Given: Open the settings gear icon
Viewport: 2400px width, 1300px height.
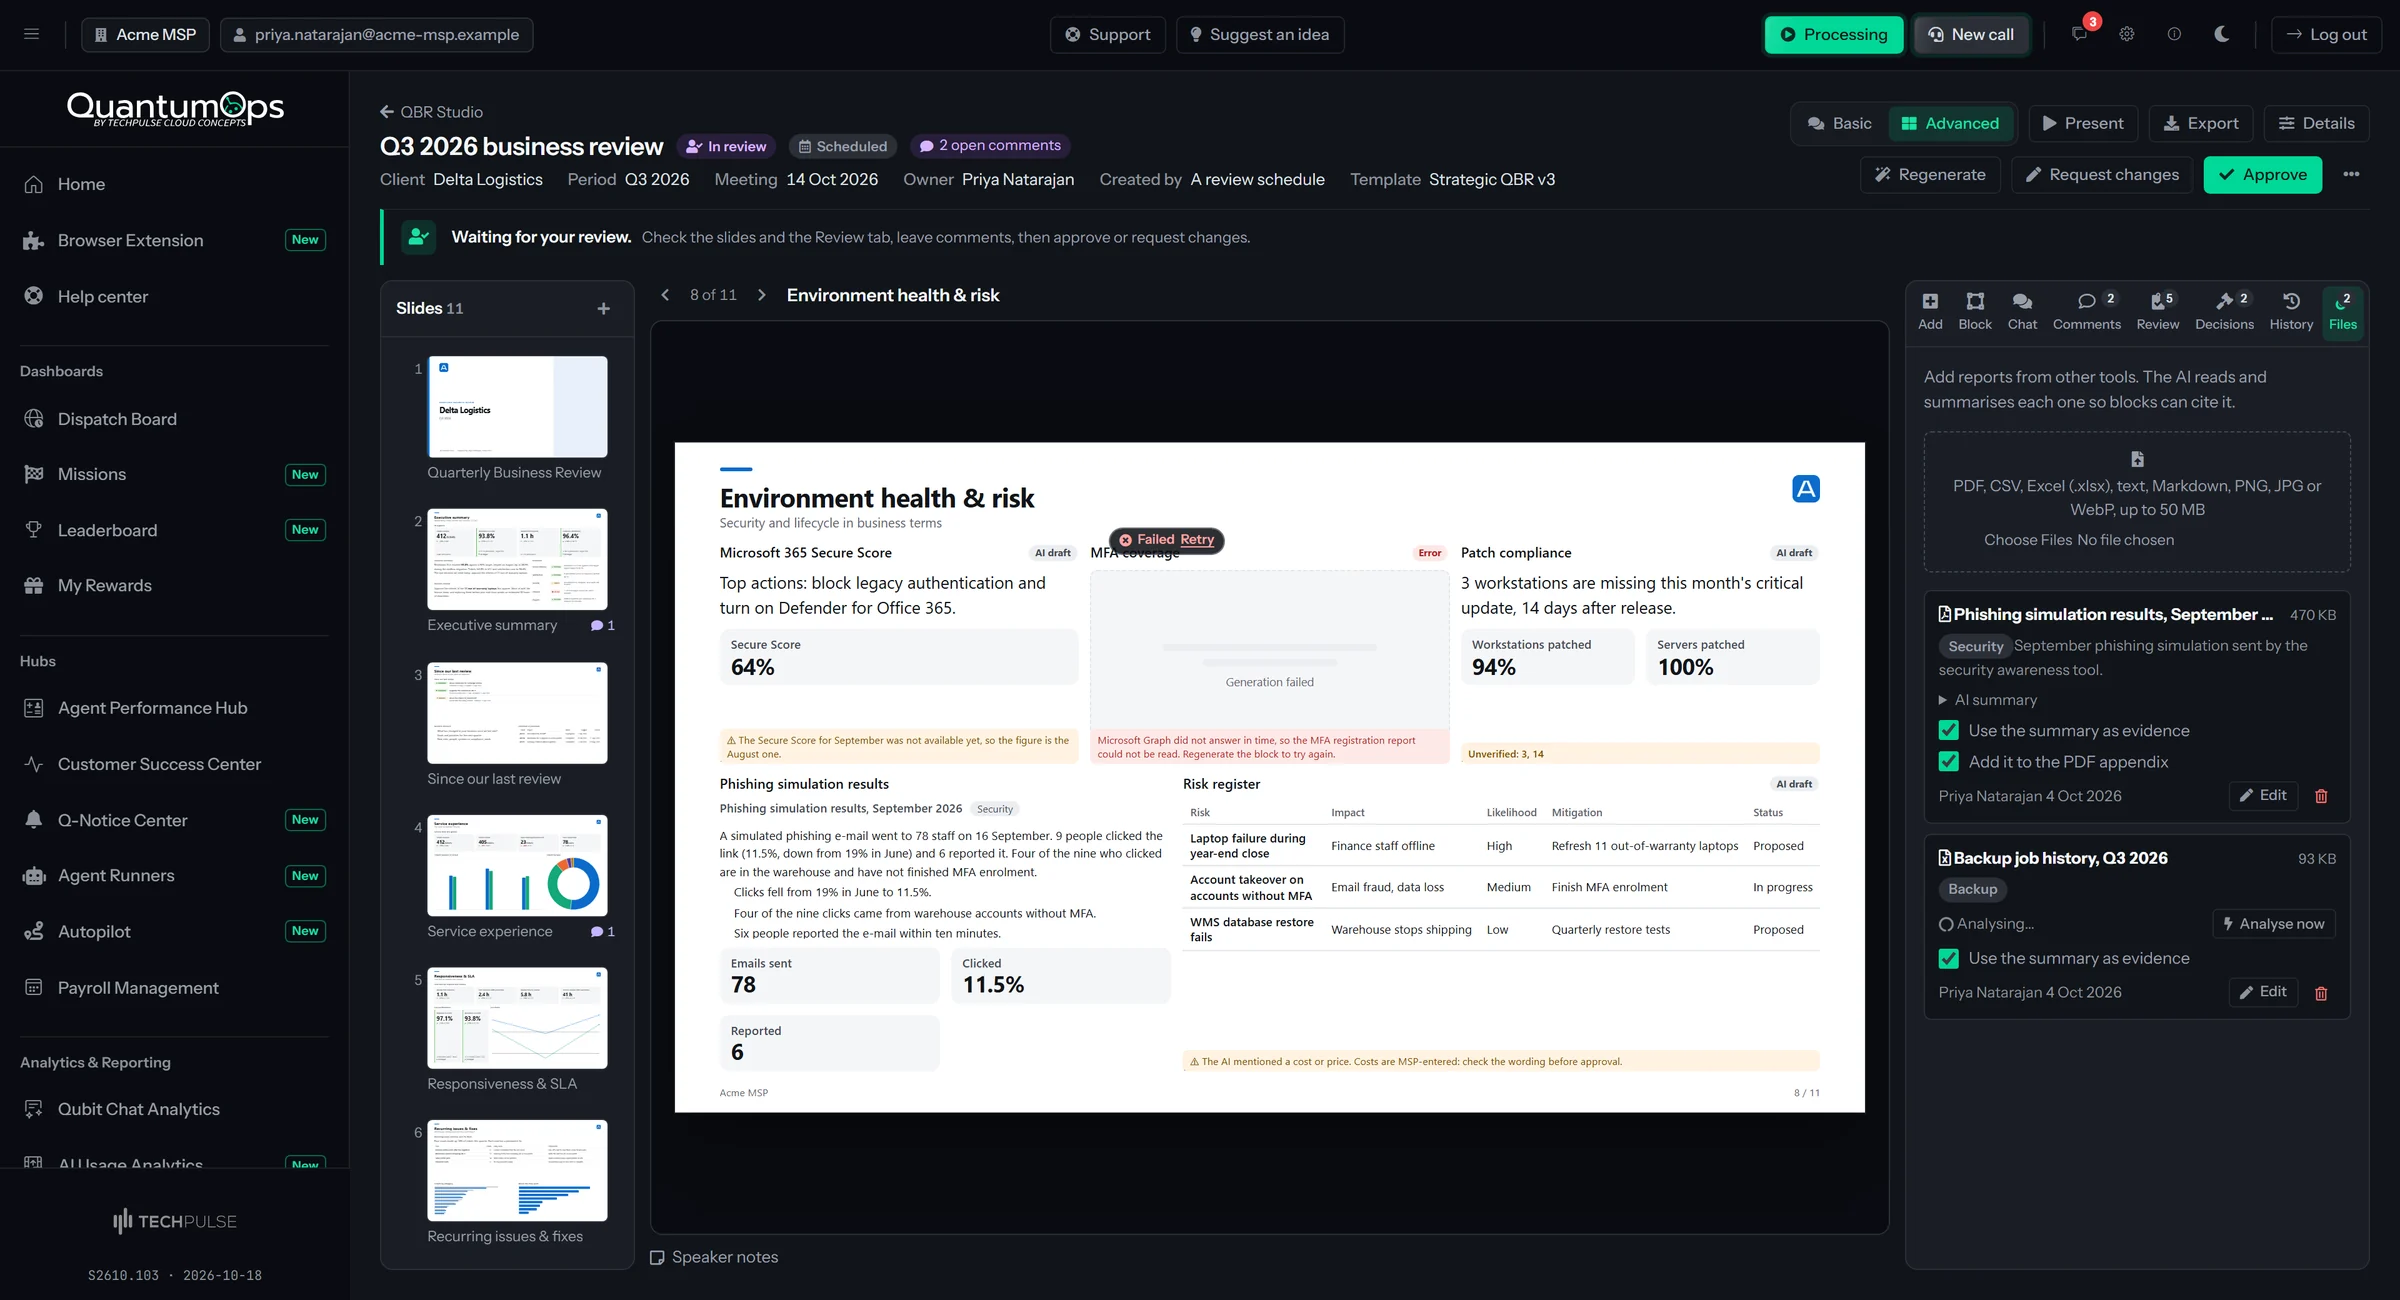Looking at the screenshot, I should pyautogui.click(x=2127, y=34).
